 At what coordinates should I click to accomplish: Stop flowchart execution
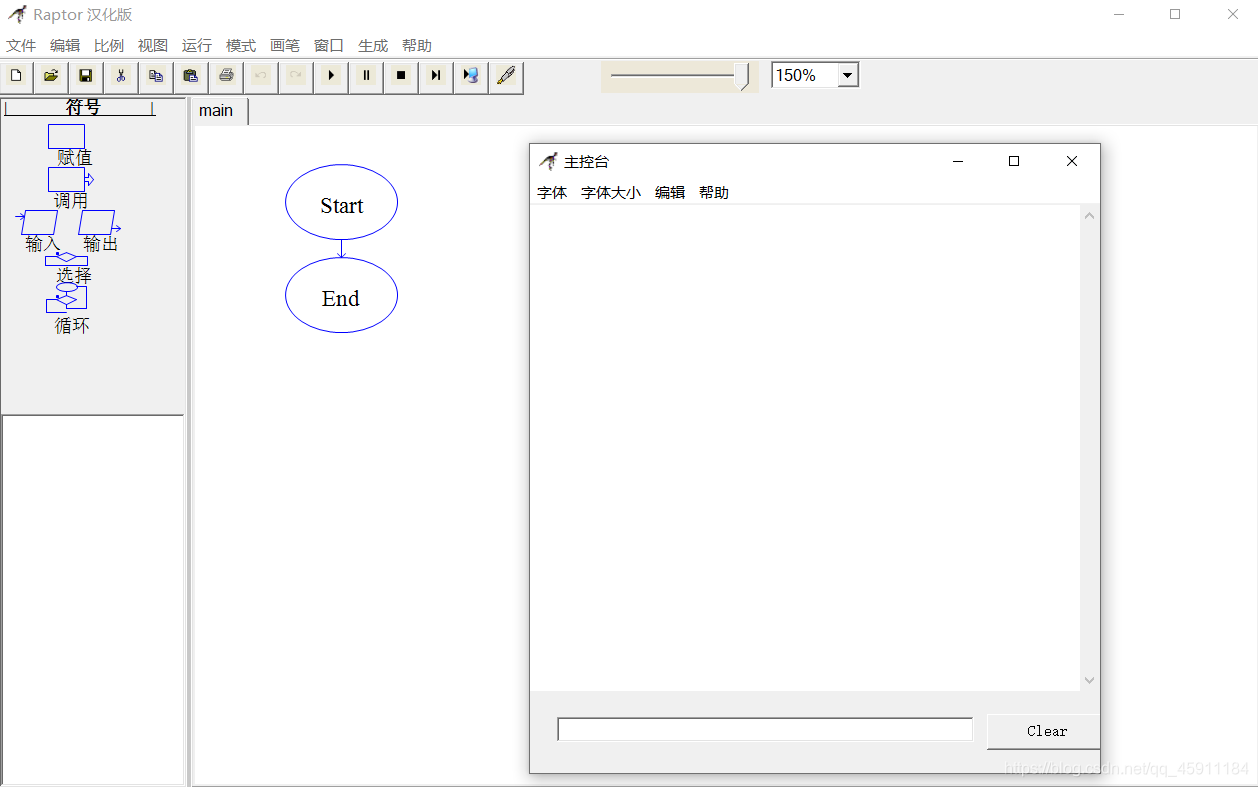click(401, 76)
